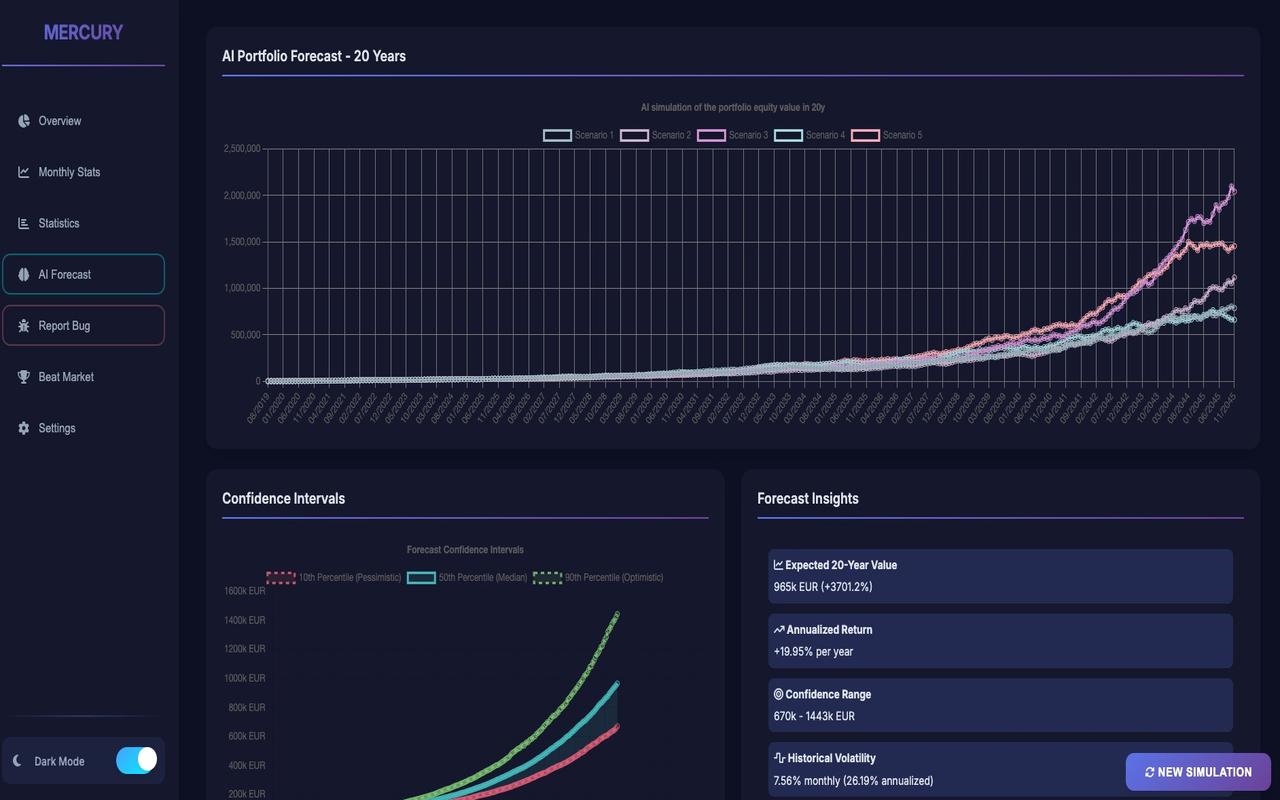The height and width of the screenshot is (800, 1280).
Task: Click the Expected 20-Year Value card
Action: 1000,576
